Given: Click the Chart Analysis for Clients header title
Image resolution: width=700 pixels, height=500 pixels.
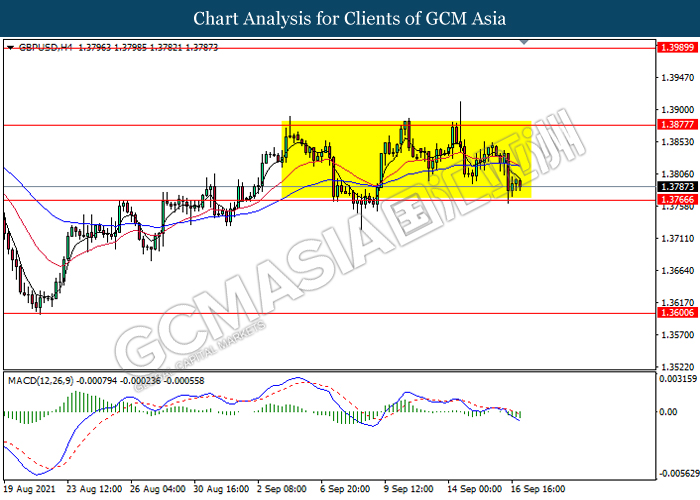Looking at the screenshot, I should coord(350,19).
